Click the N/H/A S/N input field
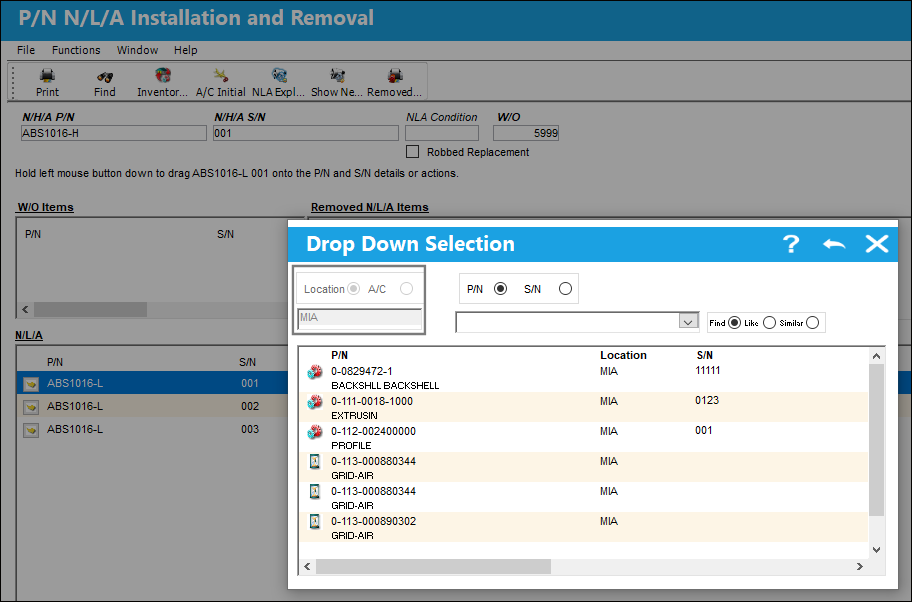 pyautogui.click(x=305, y=133)
